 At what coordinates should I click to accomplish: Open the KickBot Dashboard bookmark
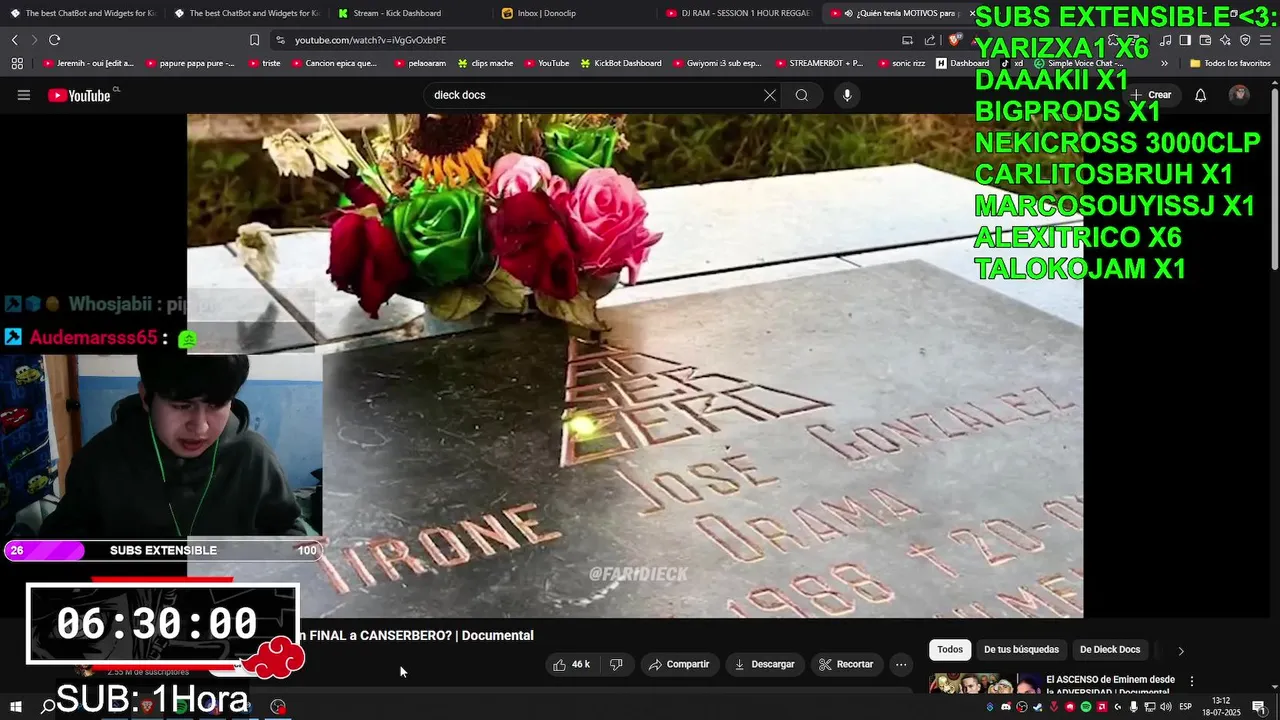click(x=621, y=63)
